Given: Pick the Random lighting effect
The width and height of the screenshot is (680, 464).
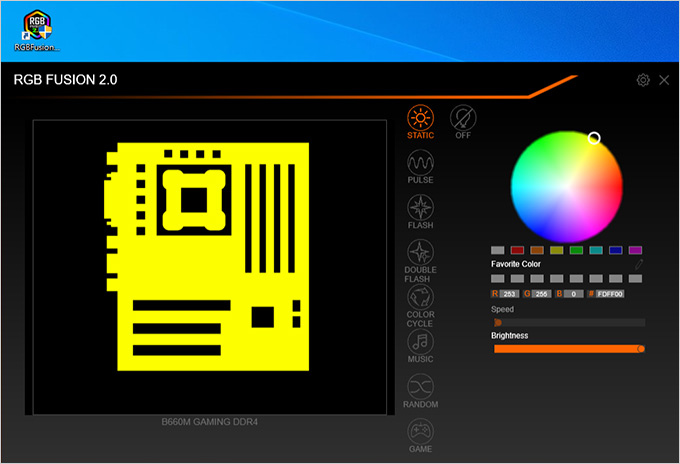Looking at the screenshot, I should tap(420, 391).
